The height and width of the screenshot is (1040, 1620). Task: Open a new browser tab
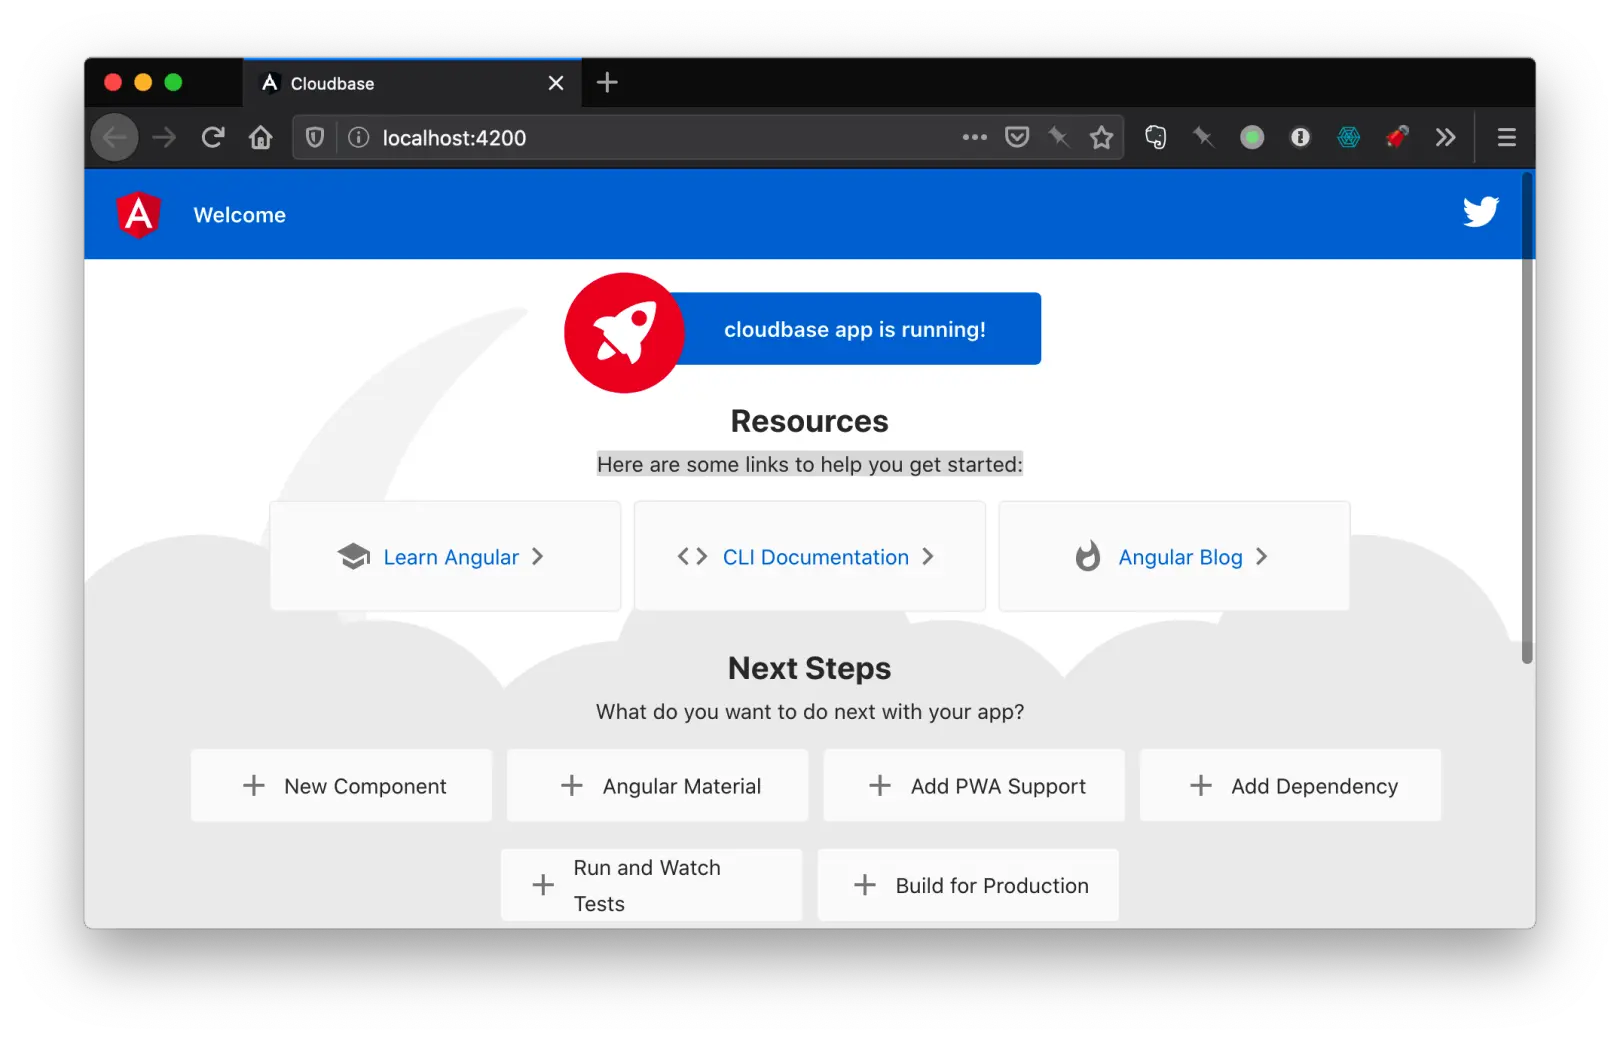pyautogui.click(x=607, y=82)
